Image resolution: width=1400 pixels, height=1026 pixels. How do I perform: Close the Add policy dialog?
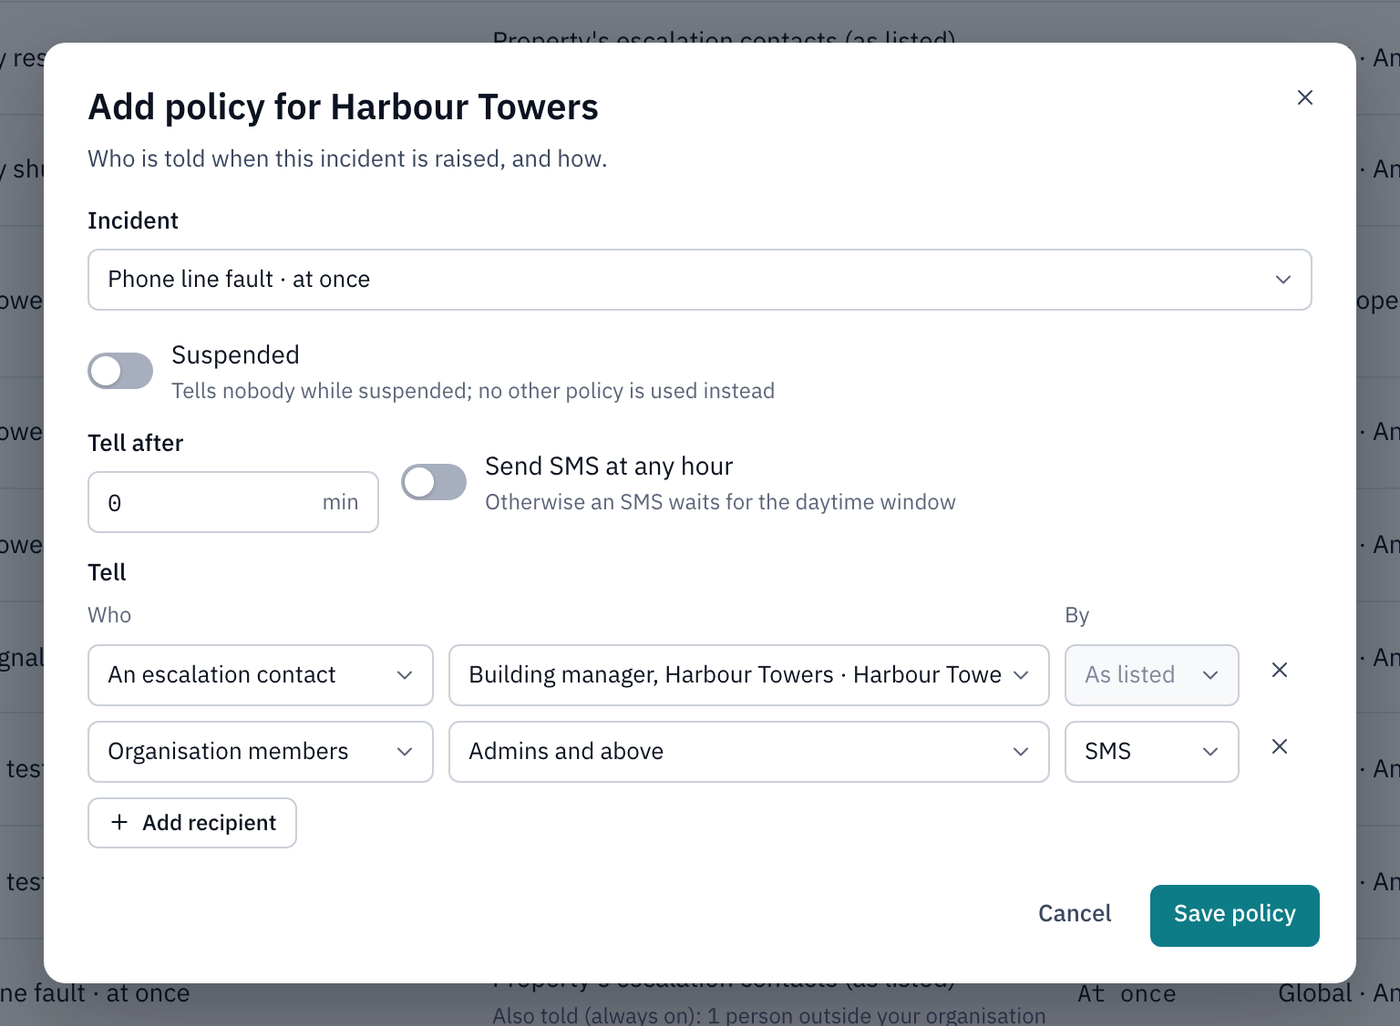pos(1305,97)
